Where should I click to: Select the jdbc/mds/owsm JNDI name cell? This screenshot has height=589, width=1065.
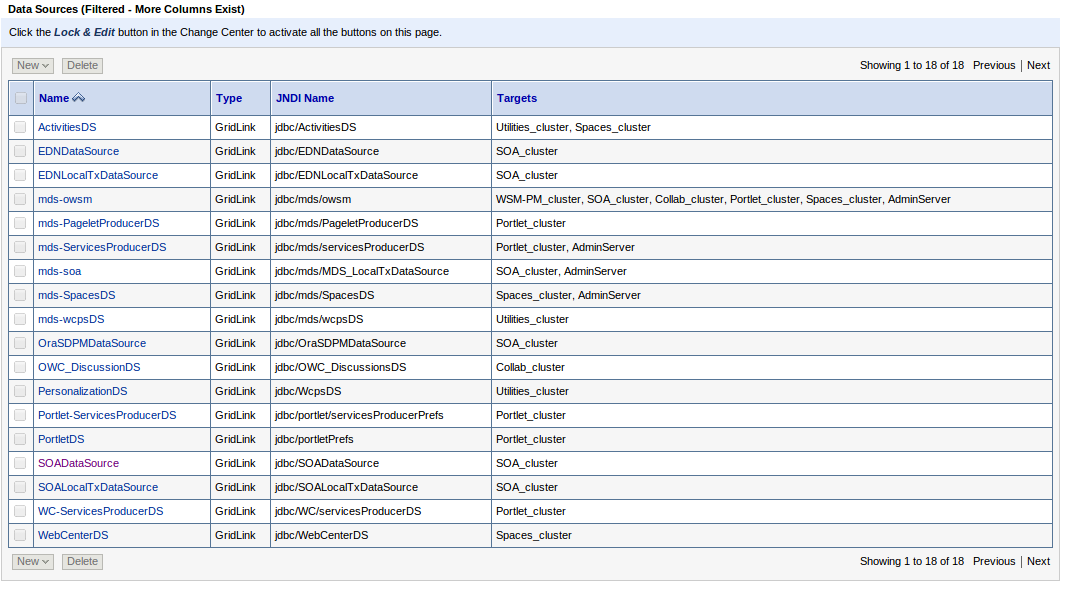click(x=381, y=199)
